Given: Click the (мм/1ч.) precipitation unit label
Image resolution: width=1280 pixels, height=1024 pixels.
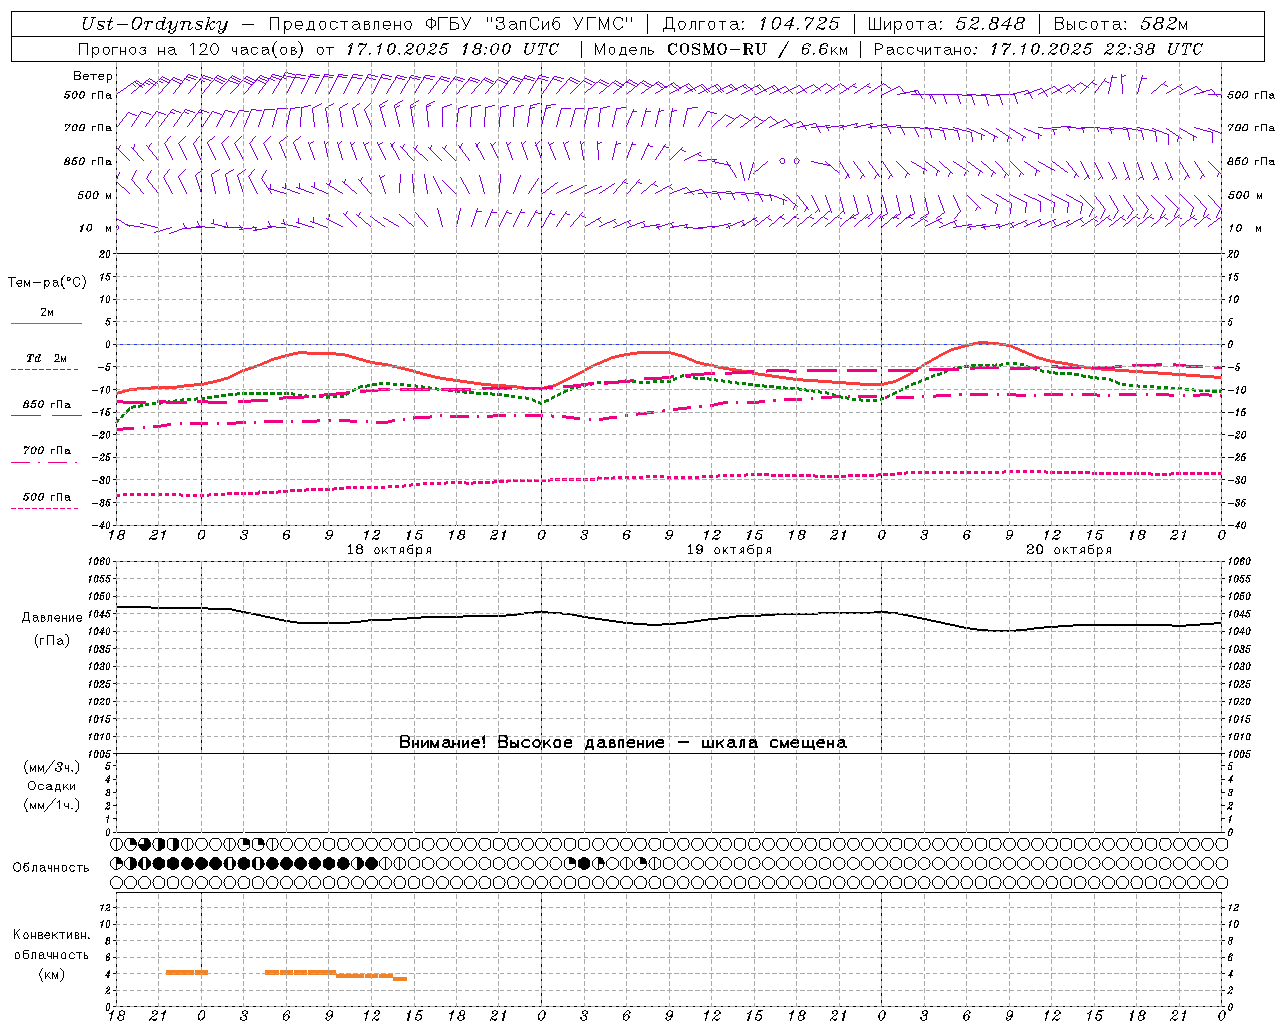Looking at the screenshot, I should (x=52, y=805).
